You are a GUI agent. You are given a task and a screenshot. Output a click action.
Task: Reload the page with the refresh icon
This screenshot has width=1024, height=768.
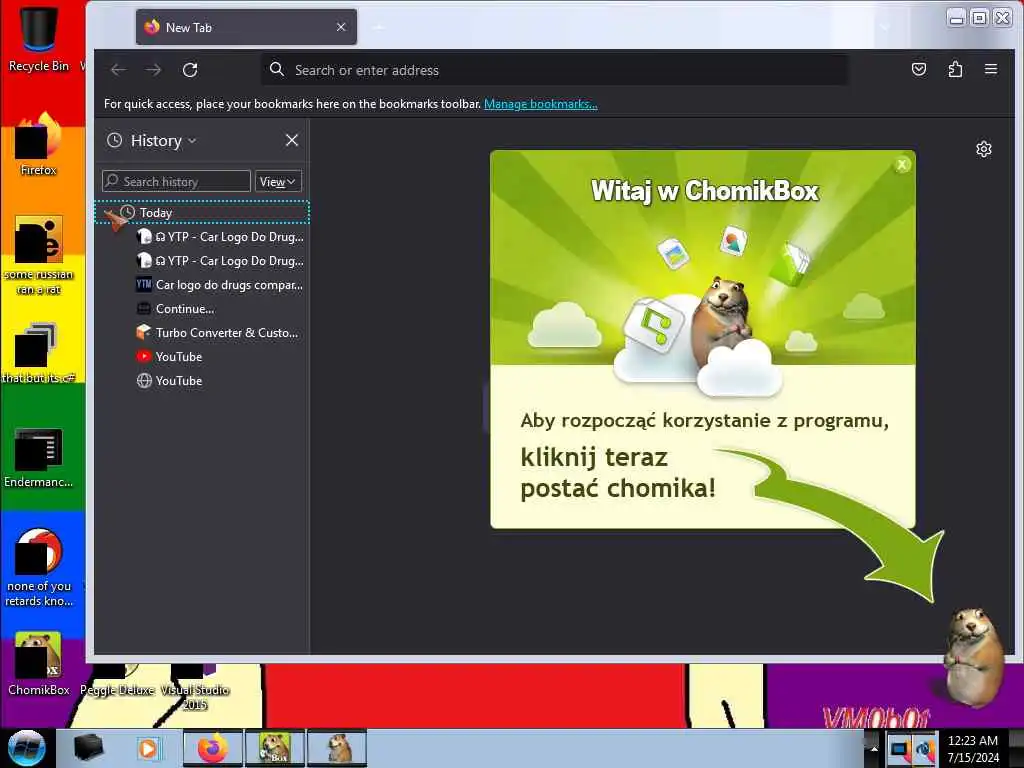(x=190, y=70)
